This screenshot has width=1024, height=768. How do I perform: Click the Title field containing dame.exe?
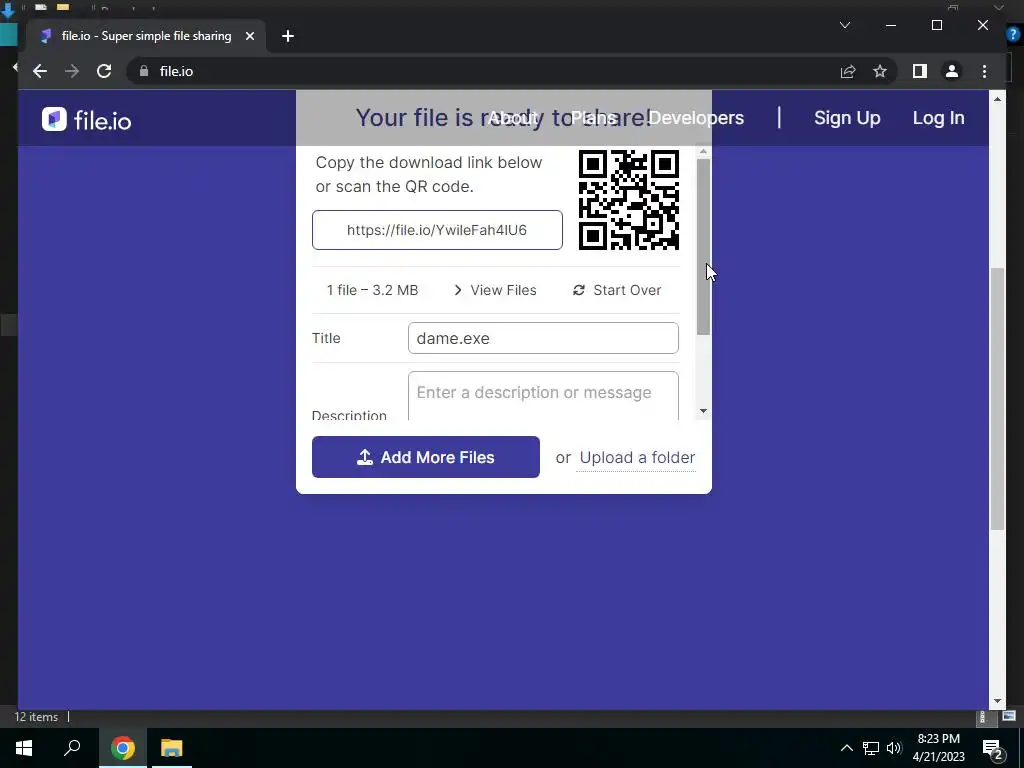[x=543, y=338]
